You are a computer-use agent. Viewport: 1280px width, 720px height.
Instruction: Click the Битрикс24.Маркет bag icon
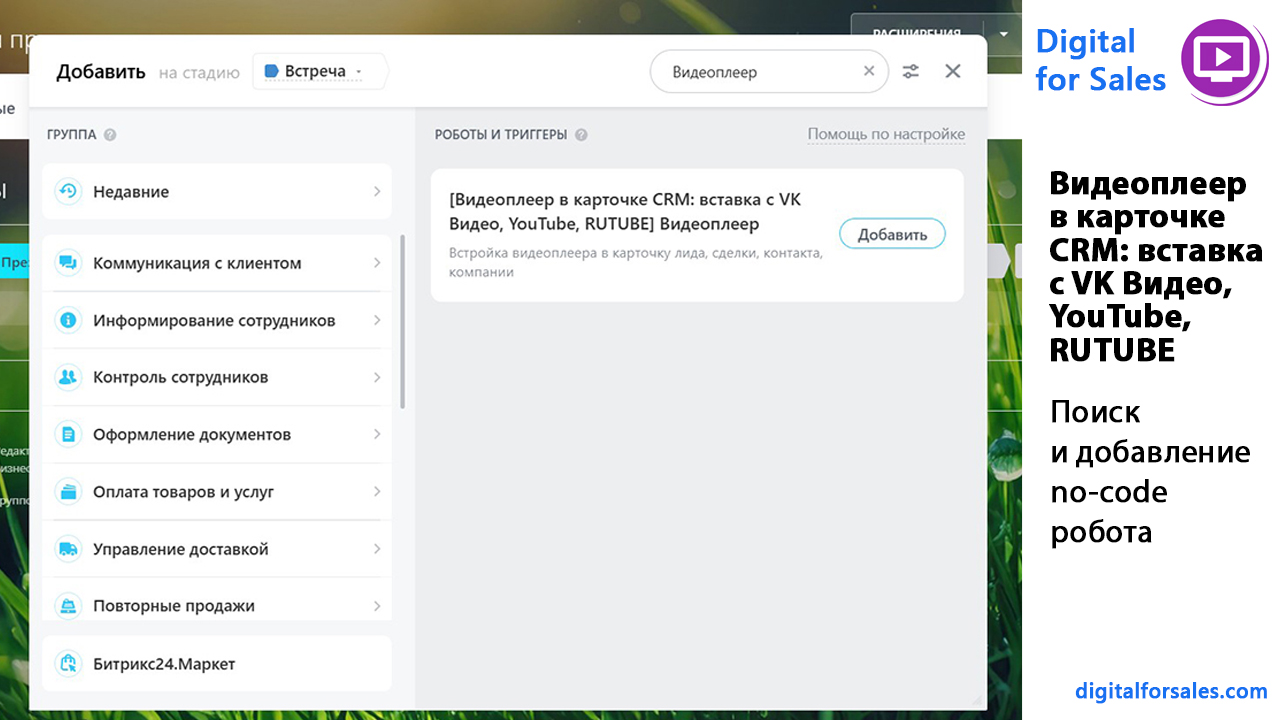tap(68, 664)
